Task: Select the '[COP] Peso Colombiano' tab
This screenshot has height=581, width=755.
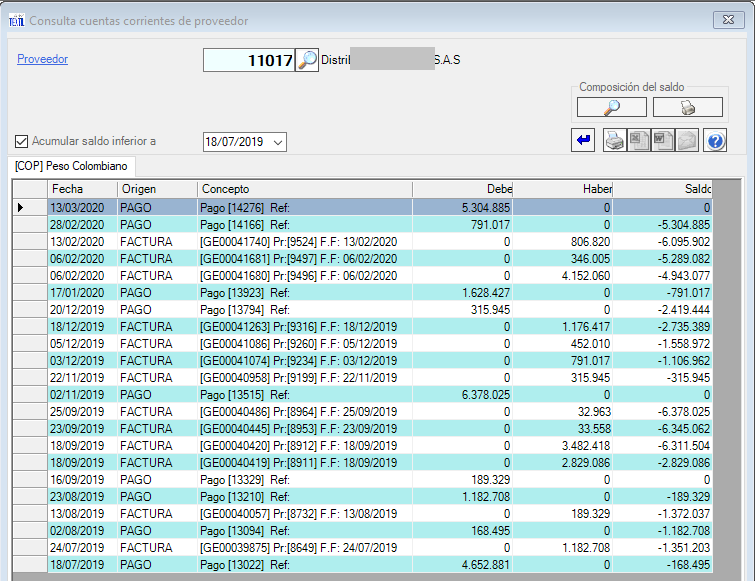Action: tap(69, 167)
